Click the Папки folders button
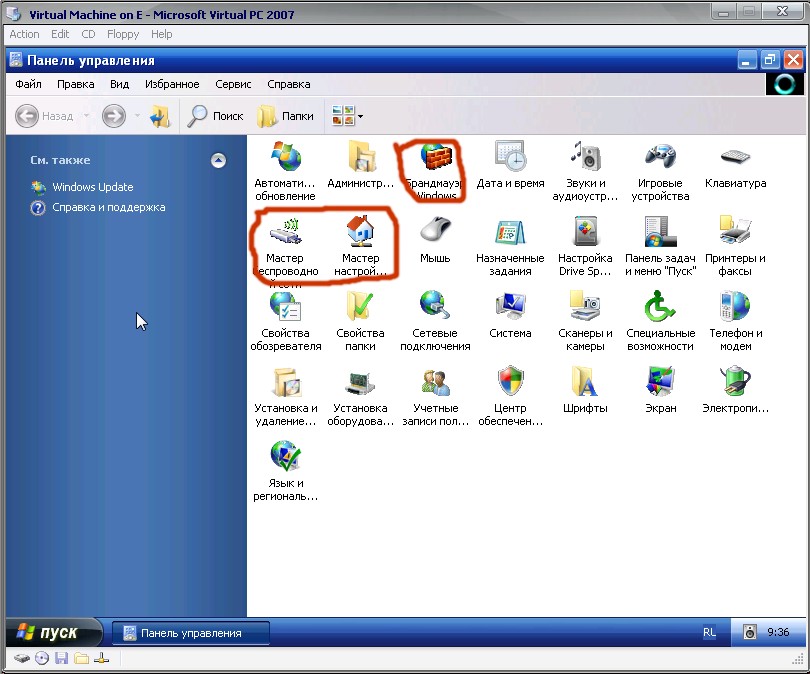 [x=286, y=116]
